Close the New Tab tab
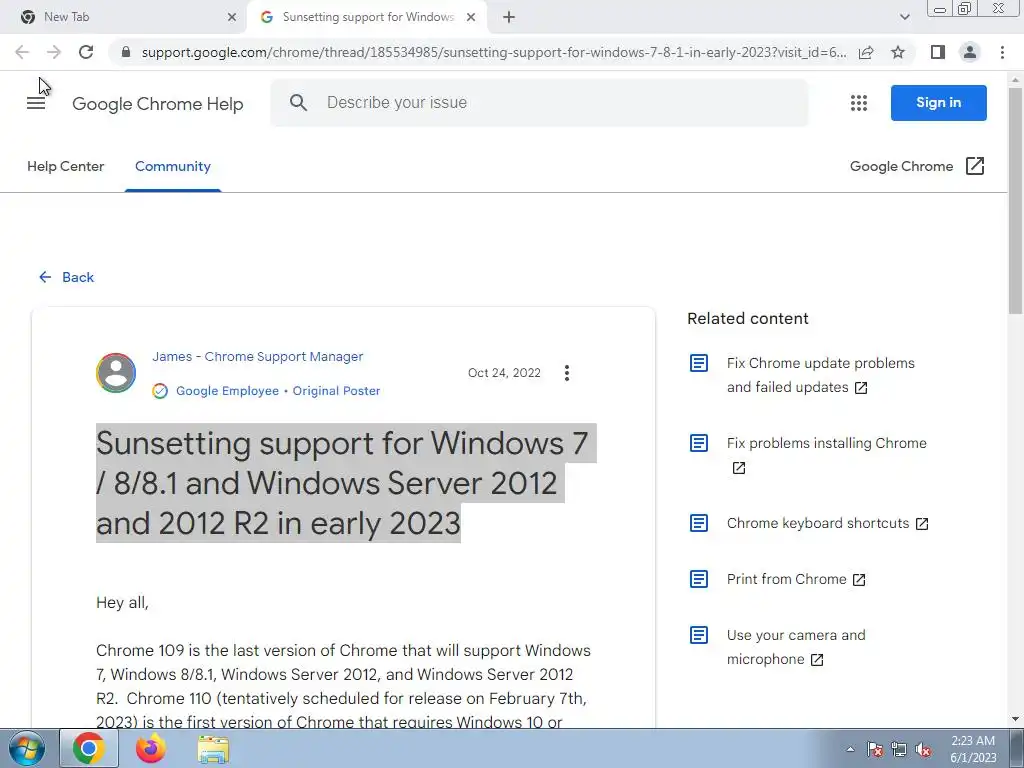This screenshot has height=768, width=1024. point(232,18)
